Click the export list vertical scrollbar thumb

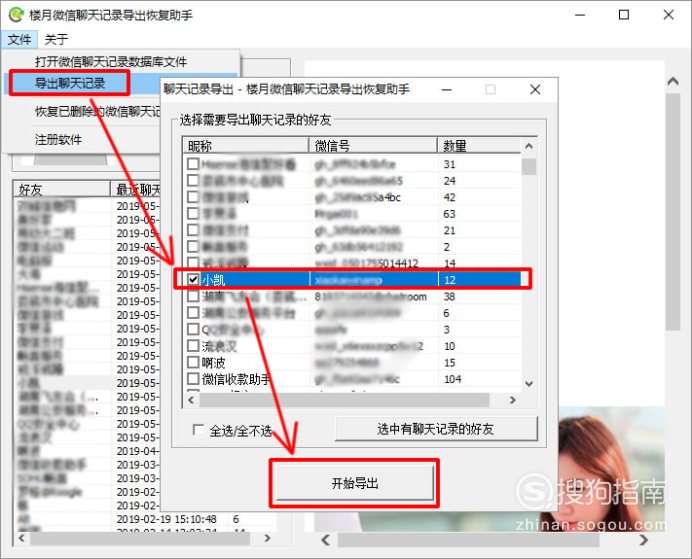(529, 167)
